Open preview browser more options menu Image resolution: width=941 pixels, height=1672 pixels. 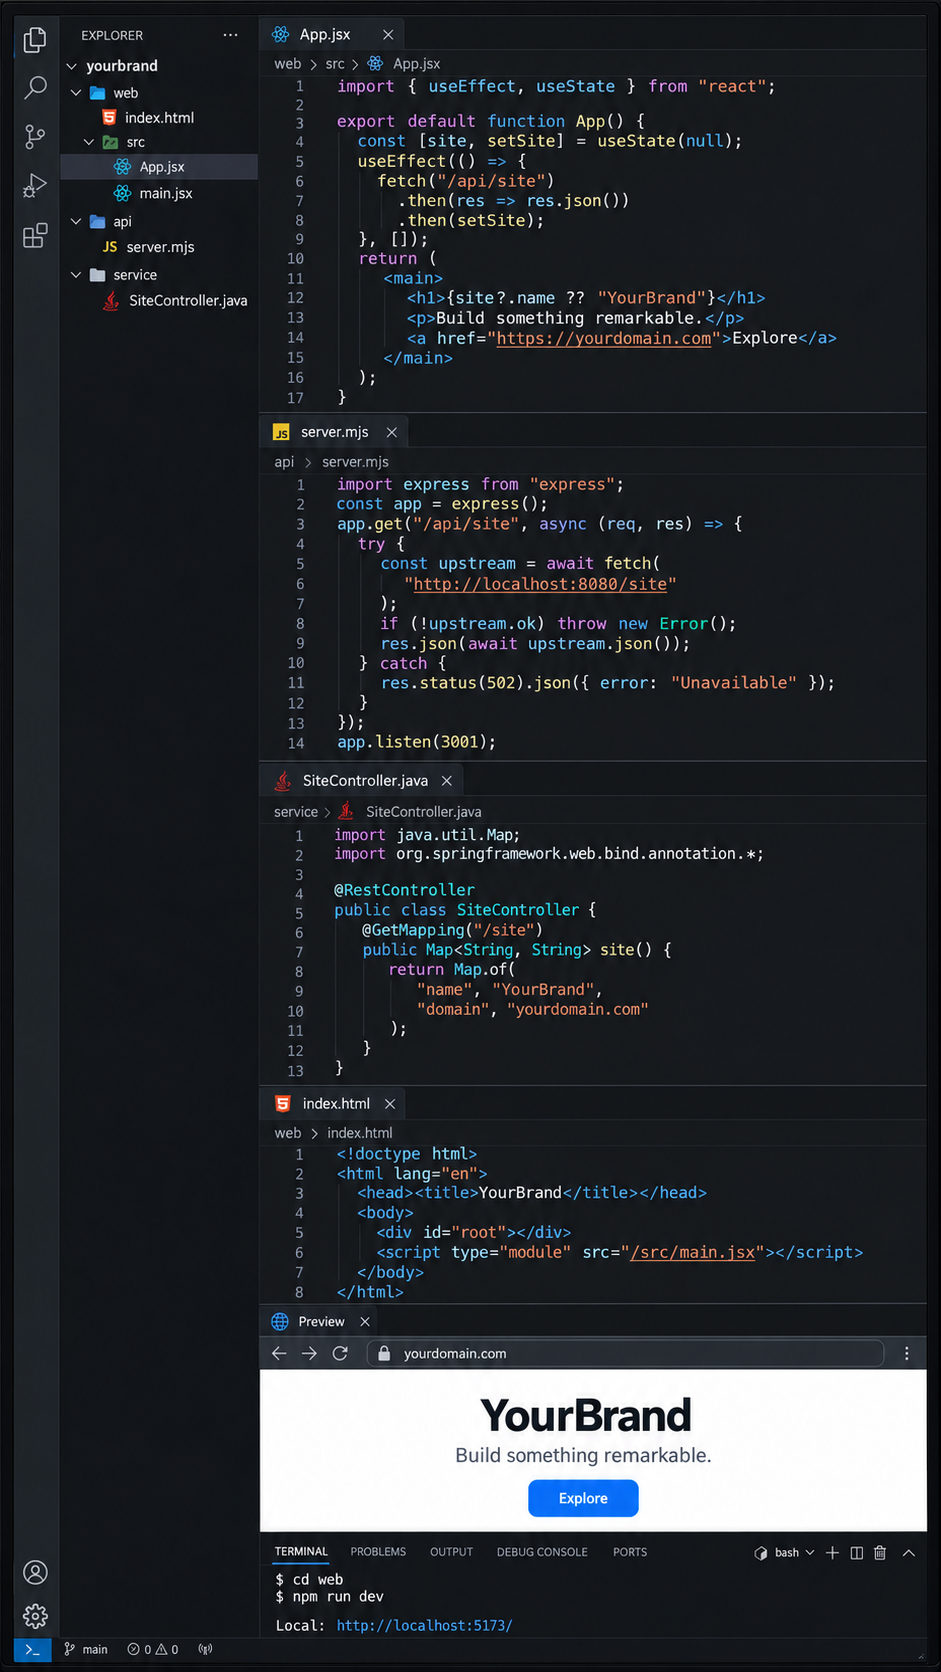coord(907,1353)
